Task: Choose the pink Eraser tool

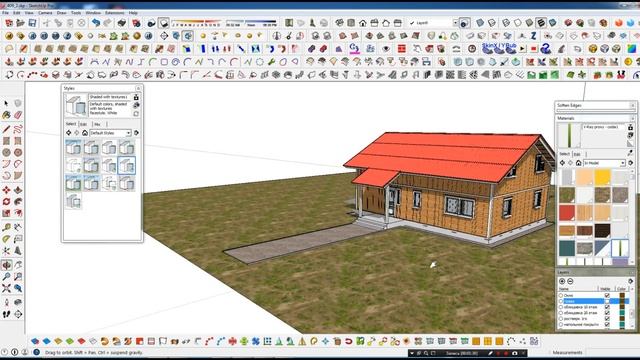Action: (x=18, y=115)
